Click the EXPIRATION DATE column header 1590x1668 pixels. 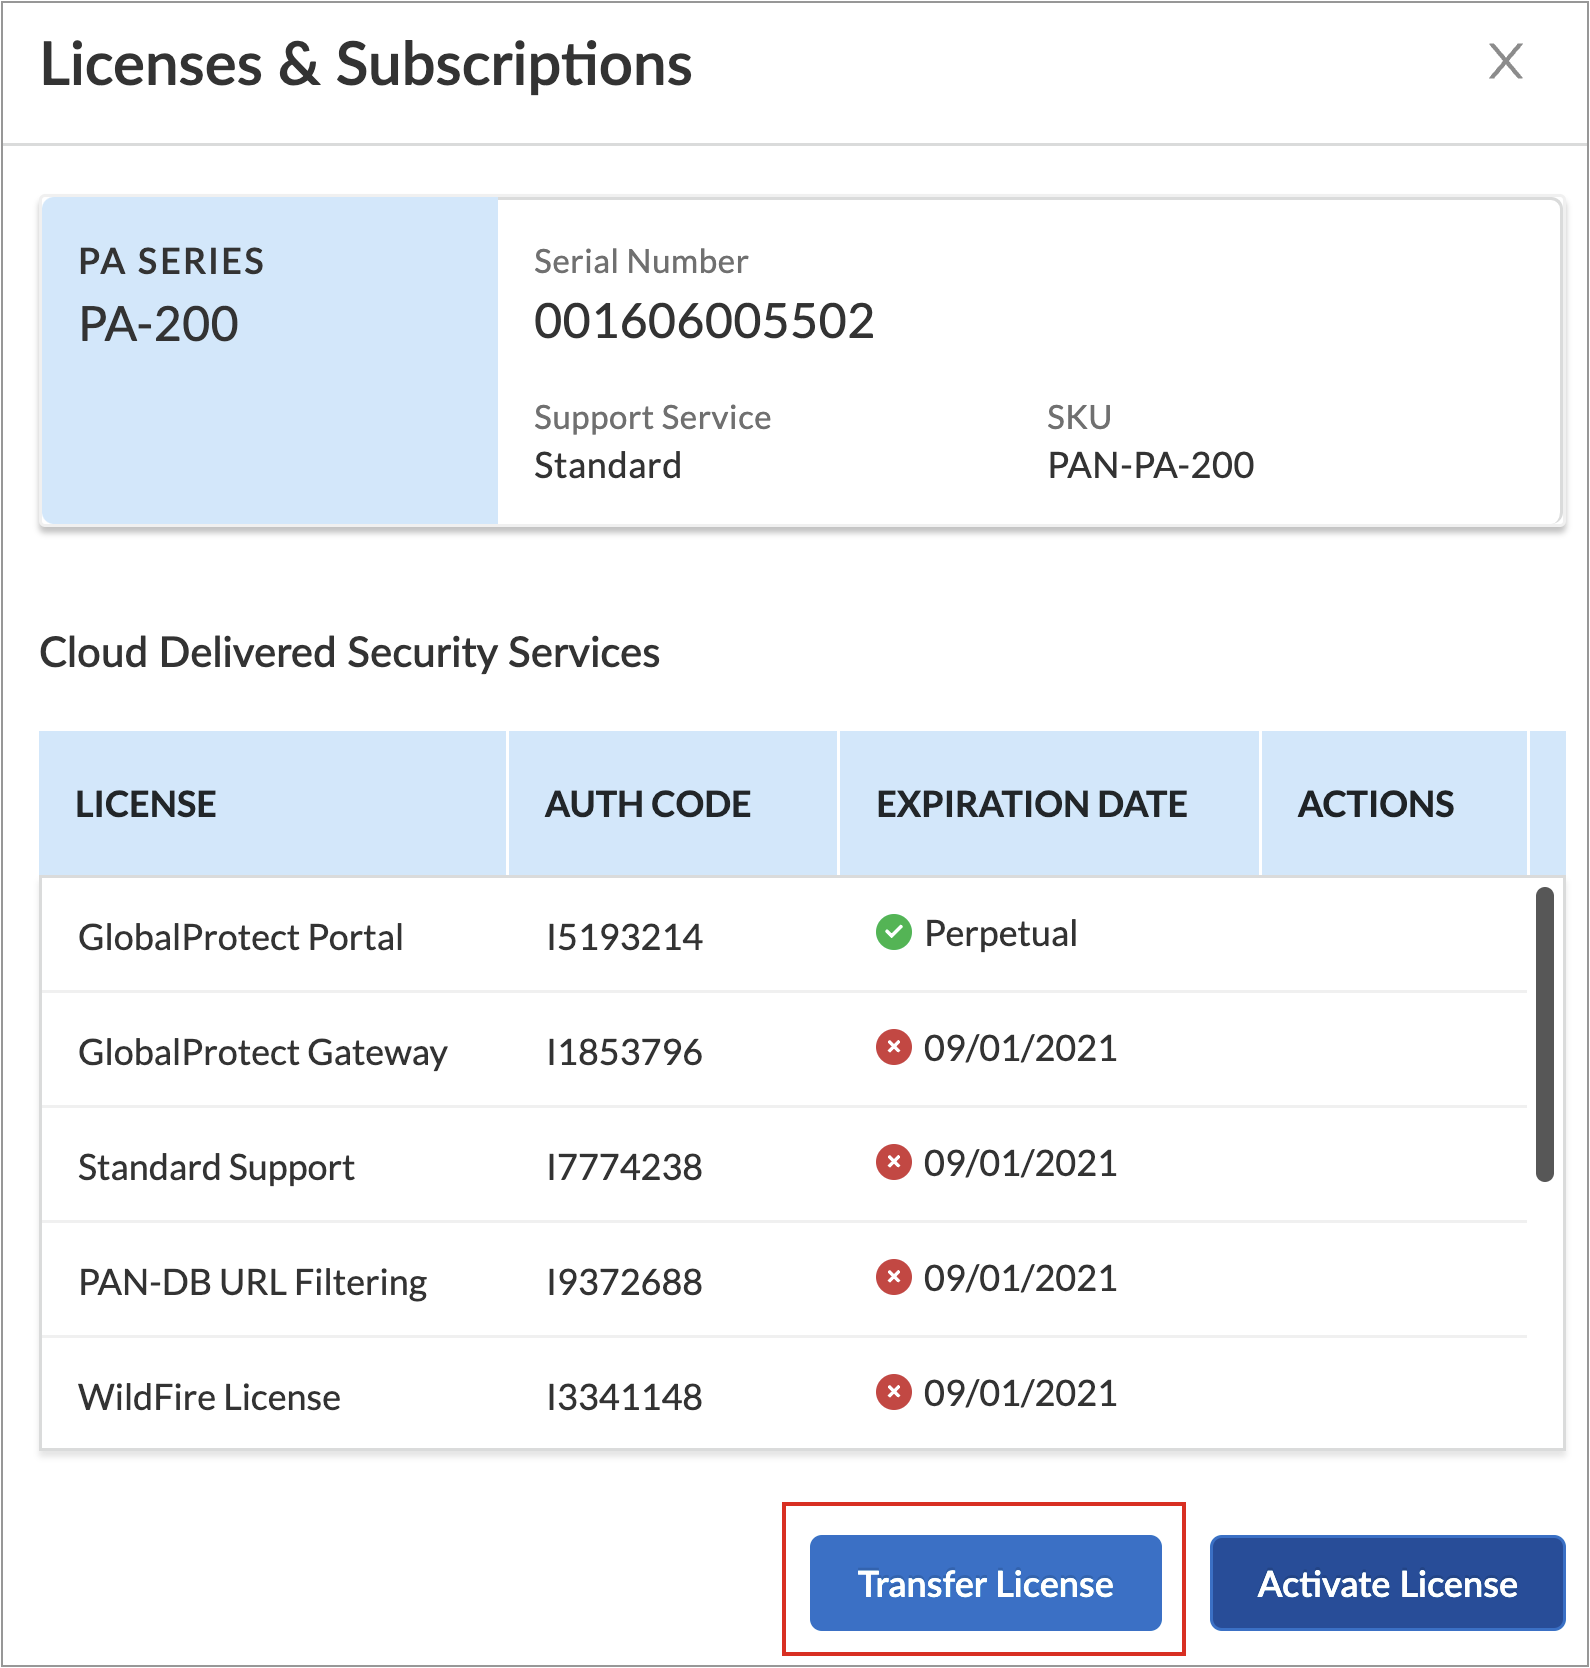(1031, 805)
